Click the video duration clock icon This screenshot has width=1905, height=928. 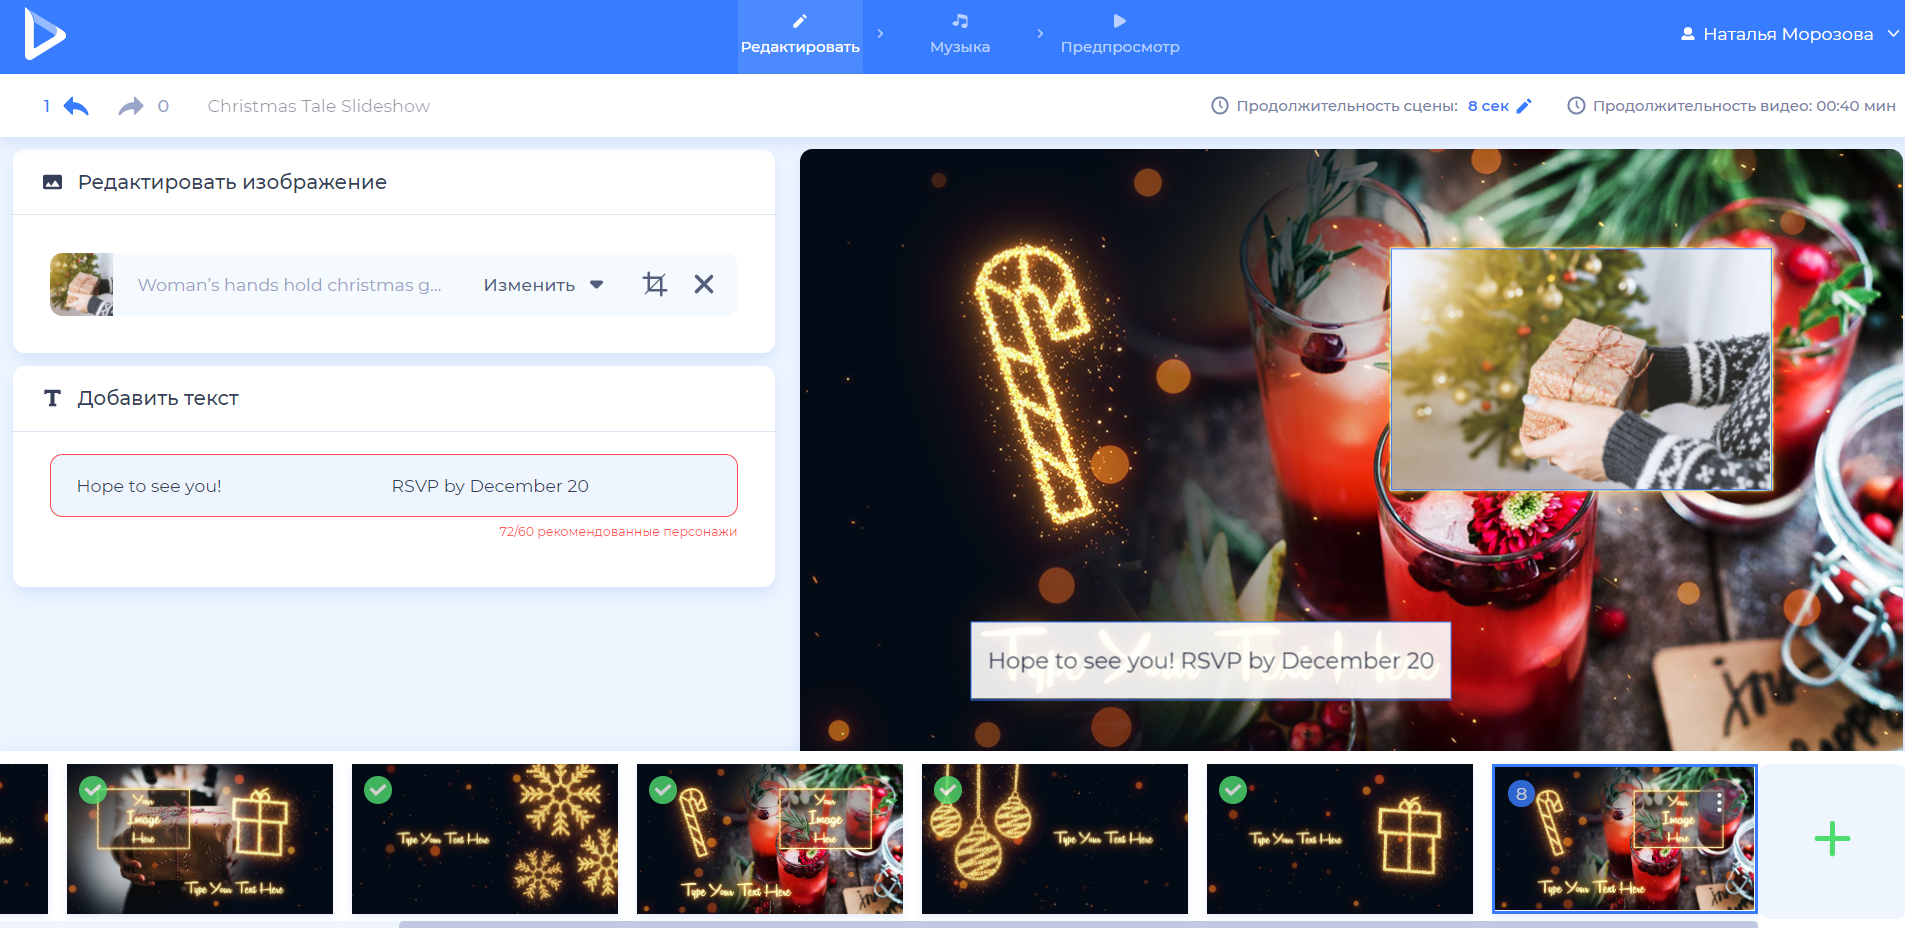(x=1576, y=105)
